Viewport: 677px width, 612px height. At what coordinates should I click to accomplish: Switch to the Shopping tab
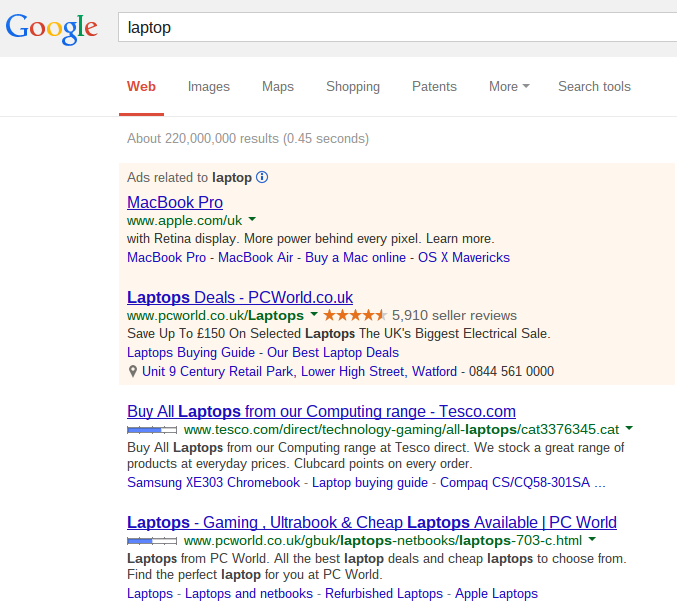click(x=353, y=86)
